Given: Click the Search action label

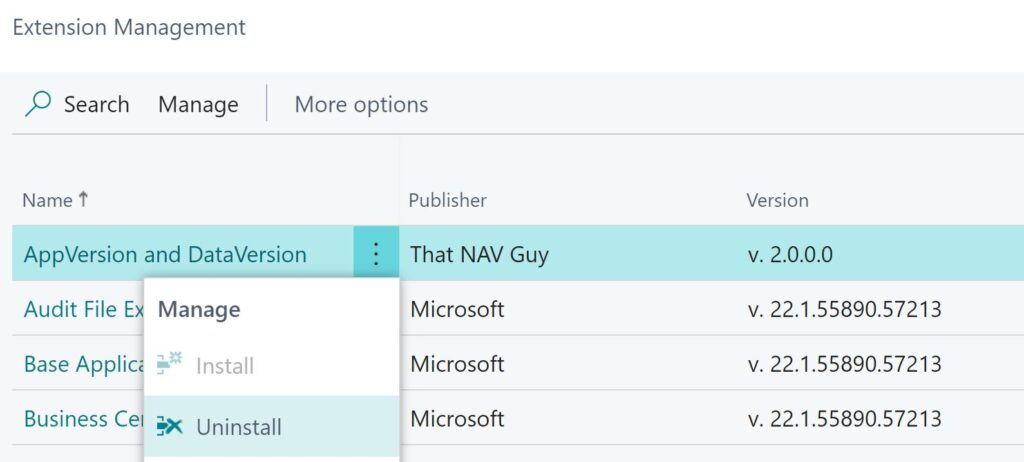Looking at the screenshot, I should pos(96,105).
